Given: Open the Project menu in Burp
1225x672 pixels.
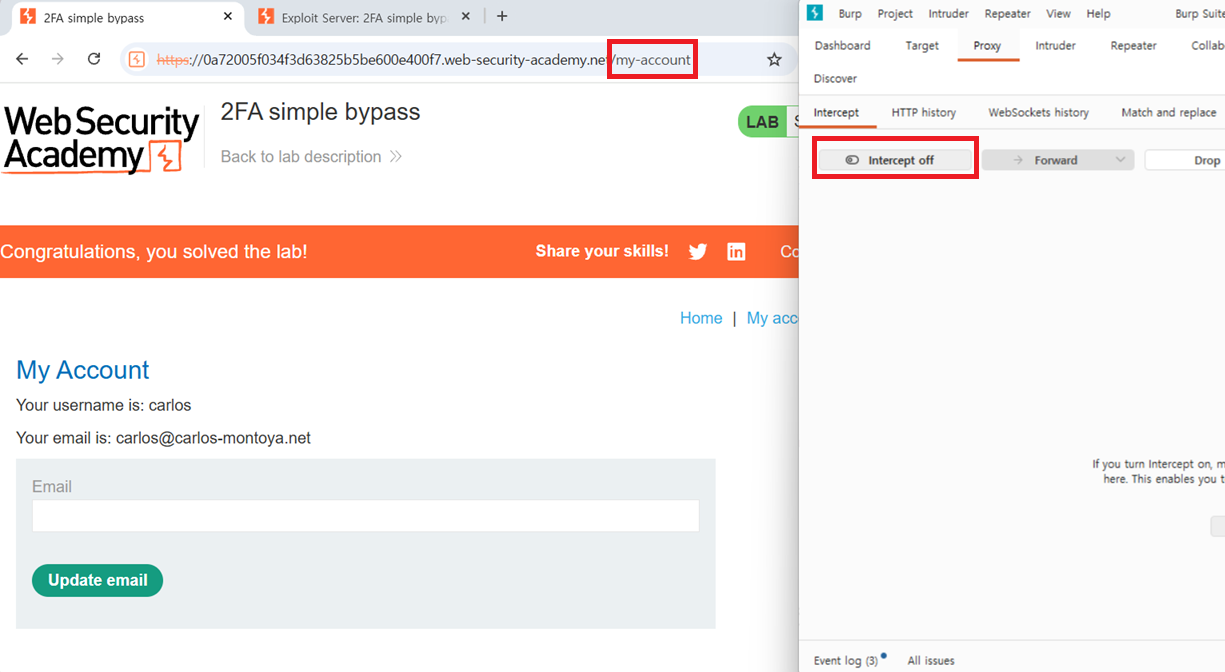Looking at the screenshot, I should click(x=895, y=14).
